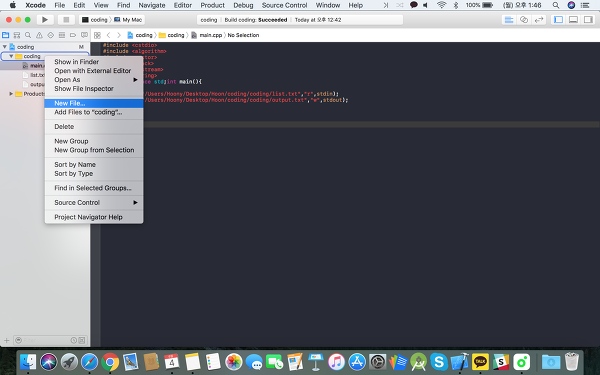Toggle the Navigator pane visibility
Screen dimensions: 600x375
tap(558, 20)
